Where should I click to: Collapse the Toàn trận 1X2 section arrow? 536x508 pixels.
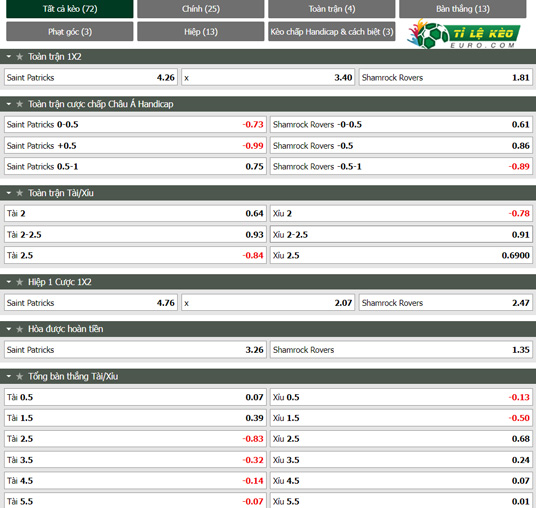coord(9,56)
